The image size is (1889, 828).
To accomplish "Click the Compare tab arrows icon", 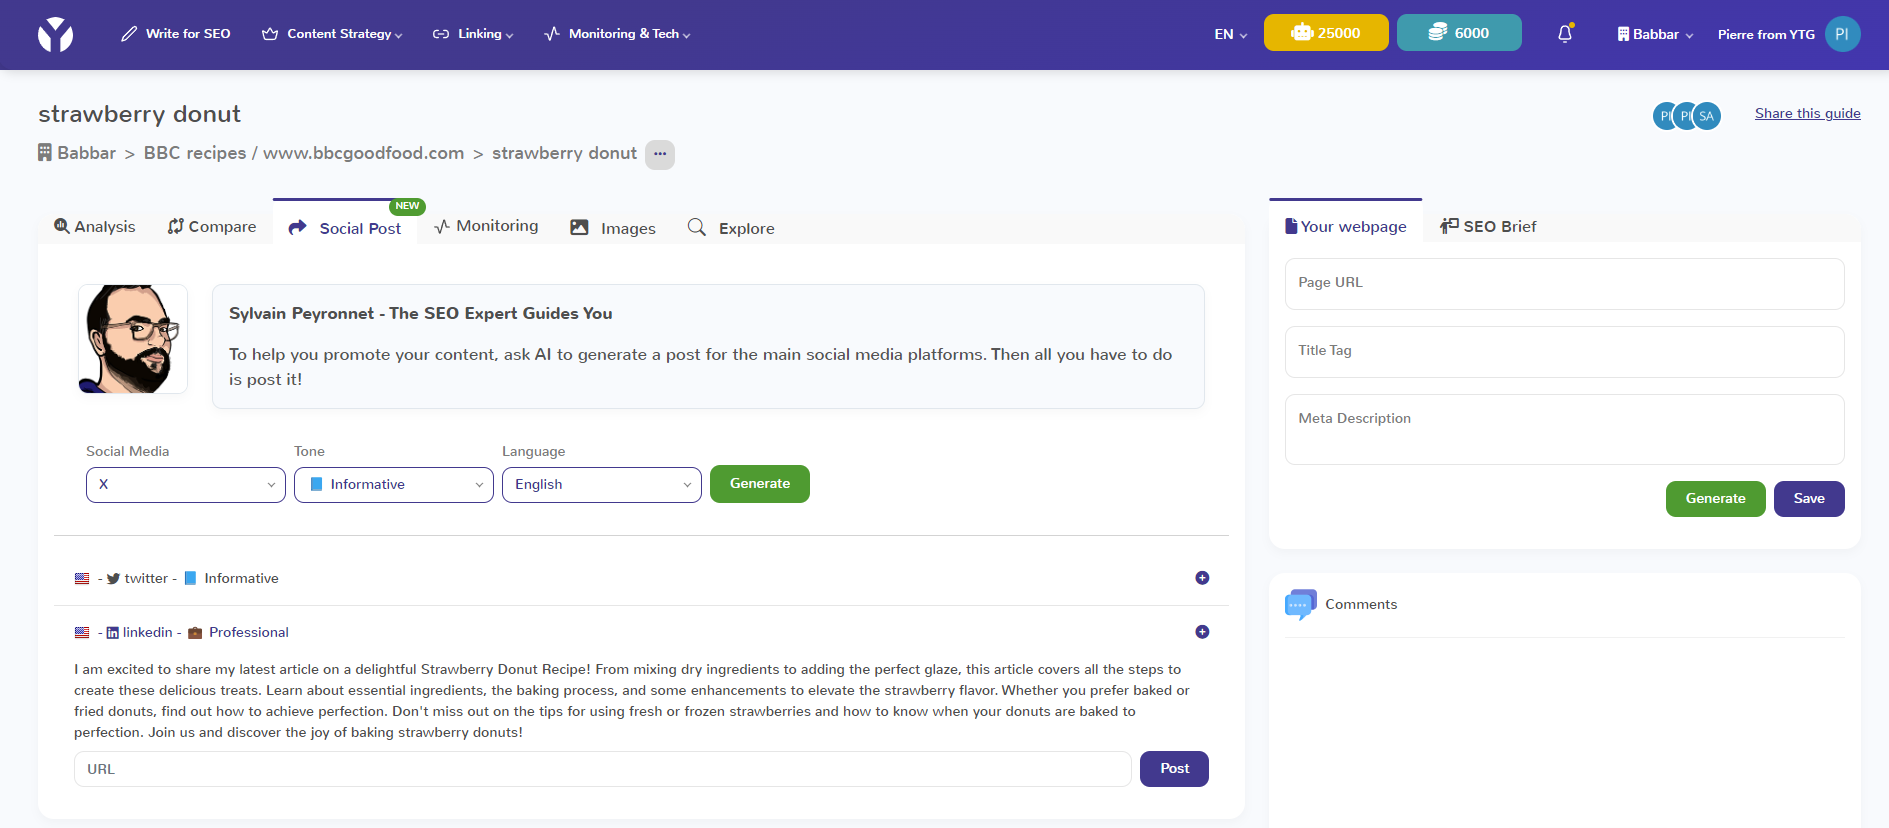I will (x=176, y=226).
